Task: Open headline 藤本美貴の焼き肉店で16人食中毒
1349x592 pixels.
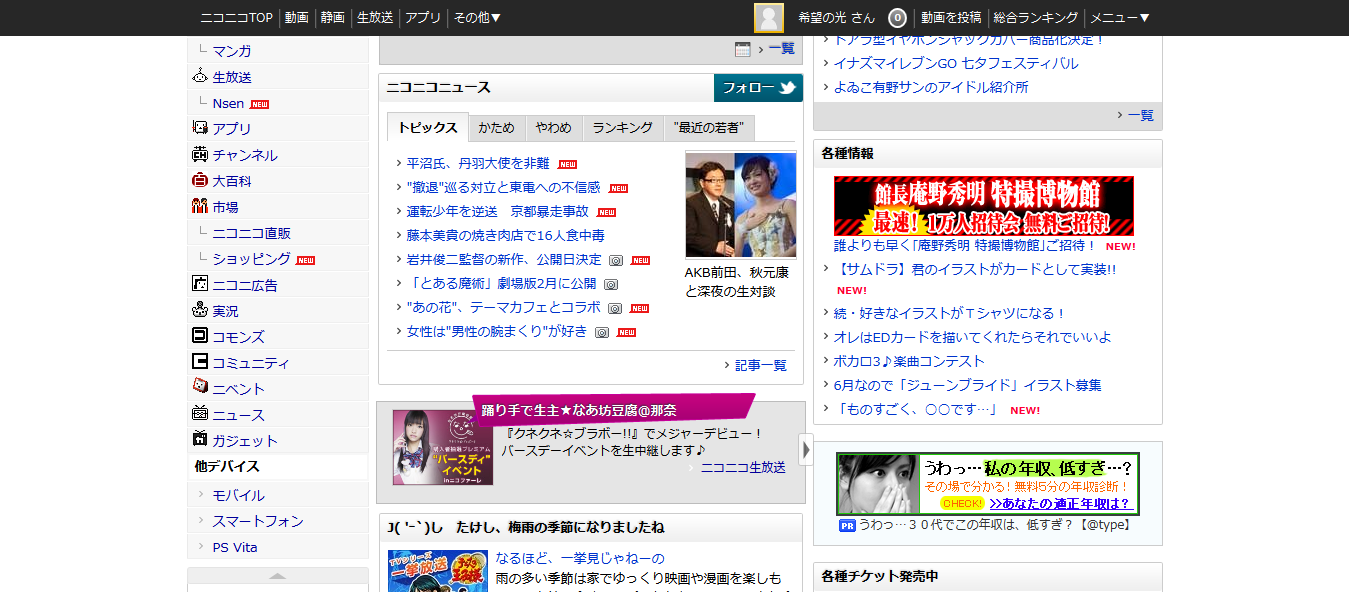Action: pos(506,235)
